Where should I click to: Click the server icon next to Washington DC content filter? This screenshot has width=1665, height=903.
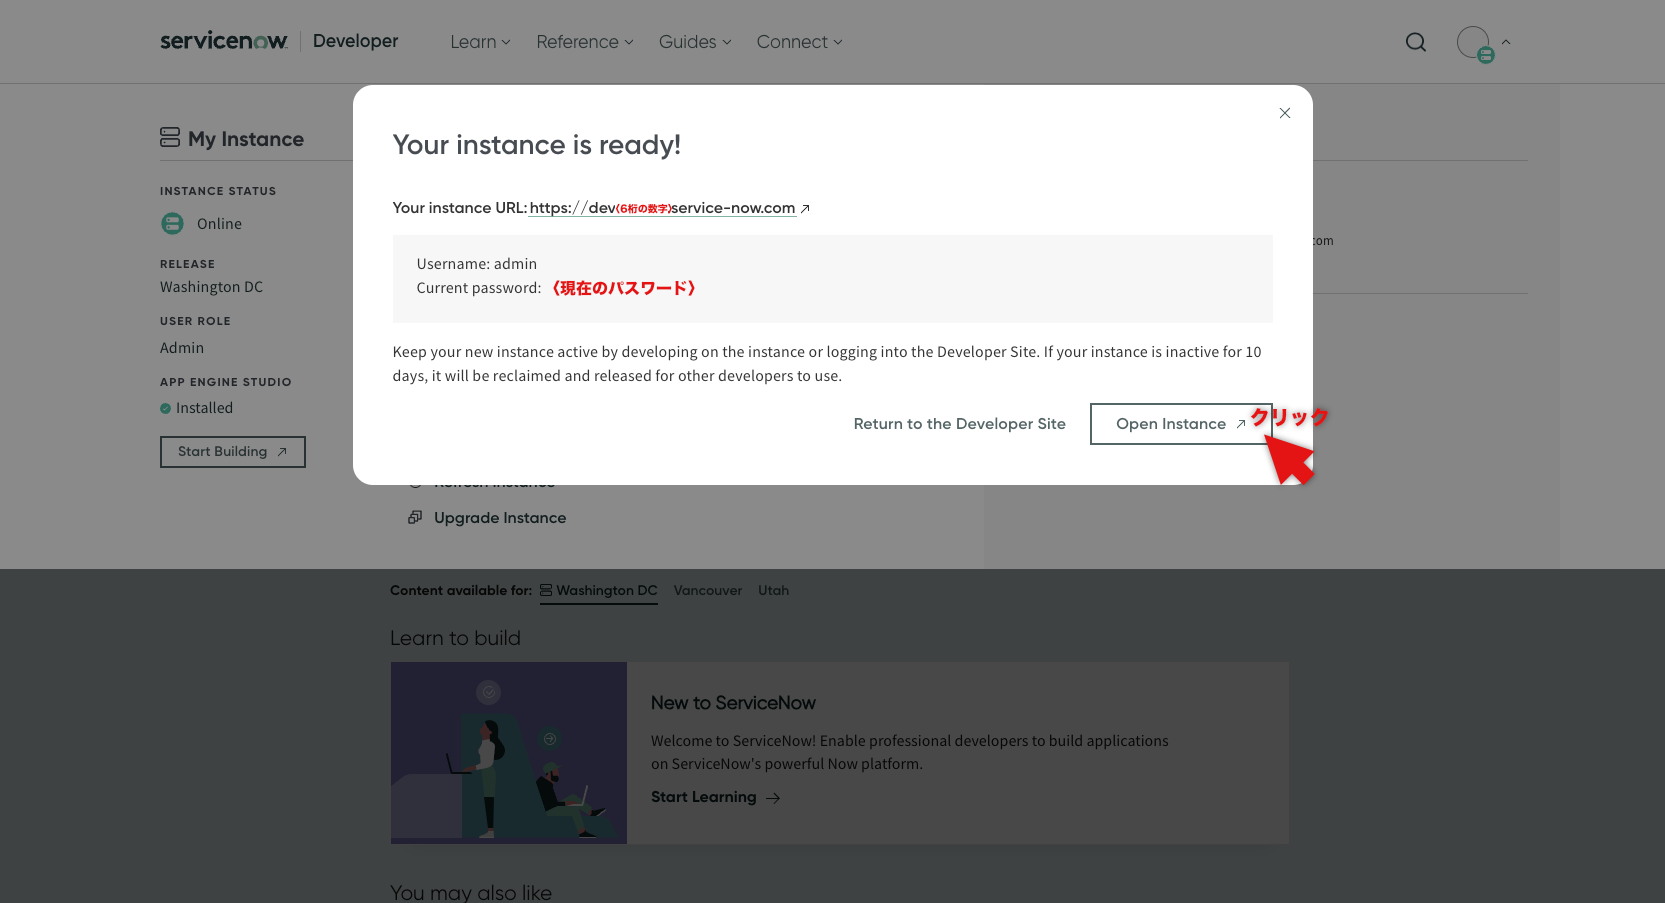[x=544, y=590]
